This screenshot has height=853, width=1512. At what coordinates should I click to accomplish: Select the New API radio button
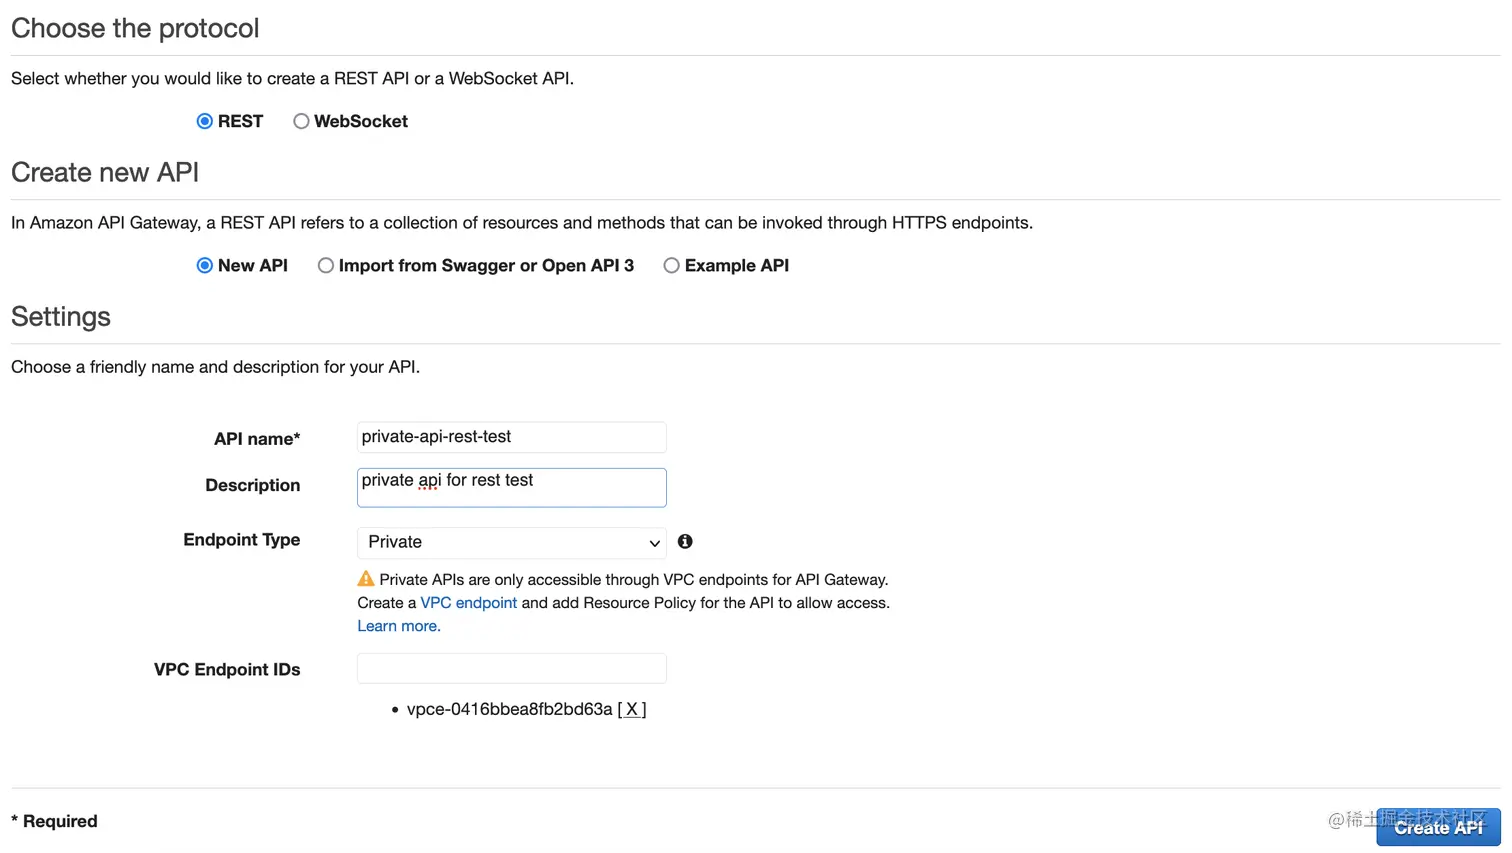pos(205,265)
